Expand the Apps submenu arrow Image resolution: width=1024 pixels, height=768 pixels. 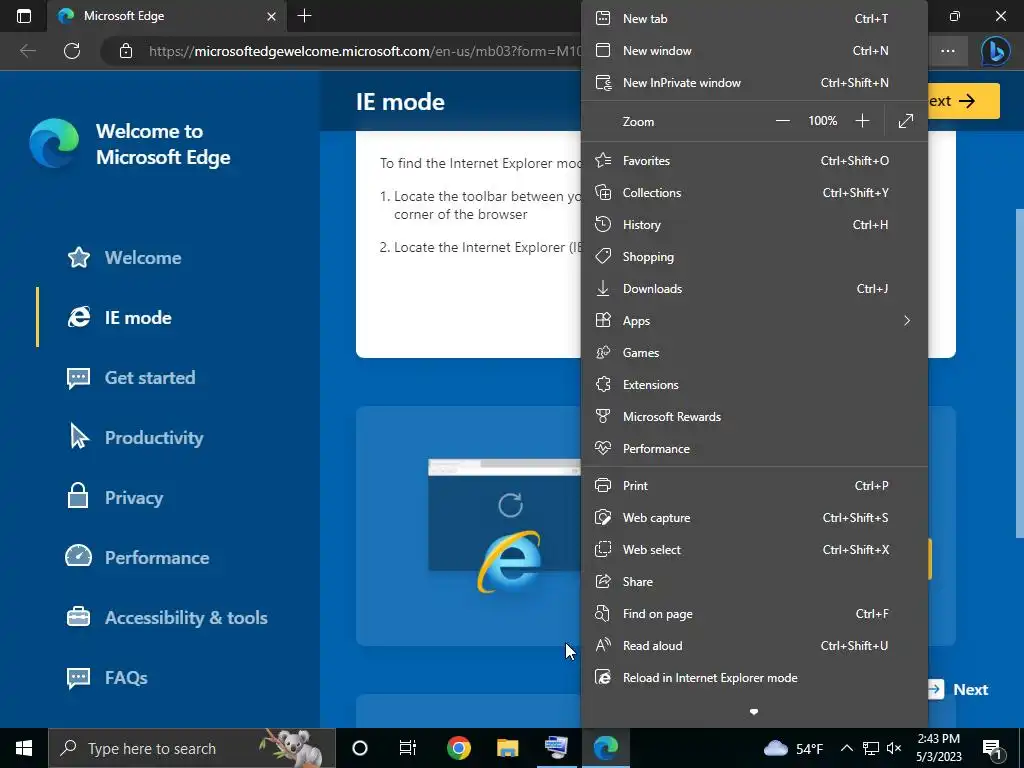point(906,320)
